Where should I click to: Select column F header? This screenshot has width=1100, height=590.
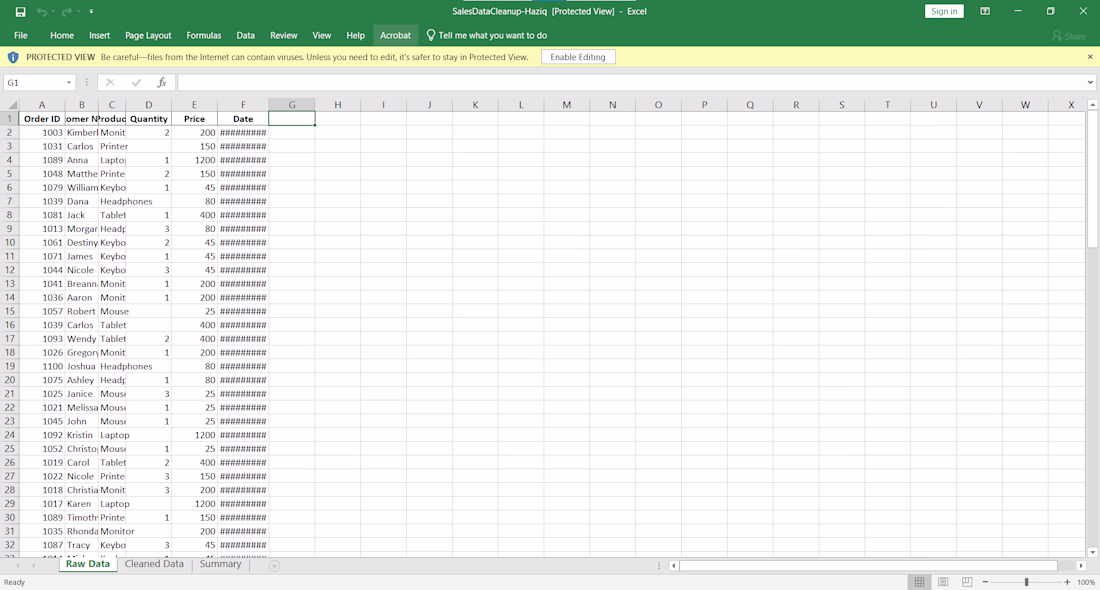click(243, 105)
